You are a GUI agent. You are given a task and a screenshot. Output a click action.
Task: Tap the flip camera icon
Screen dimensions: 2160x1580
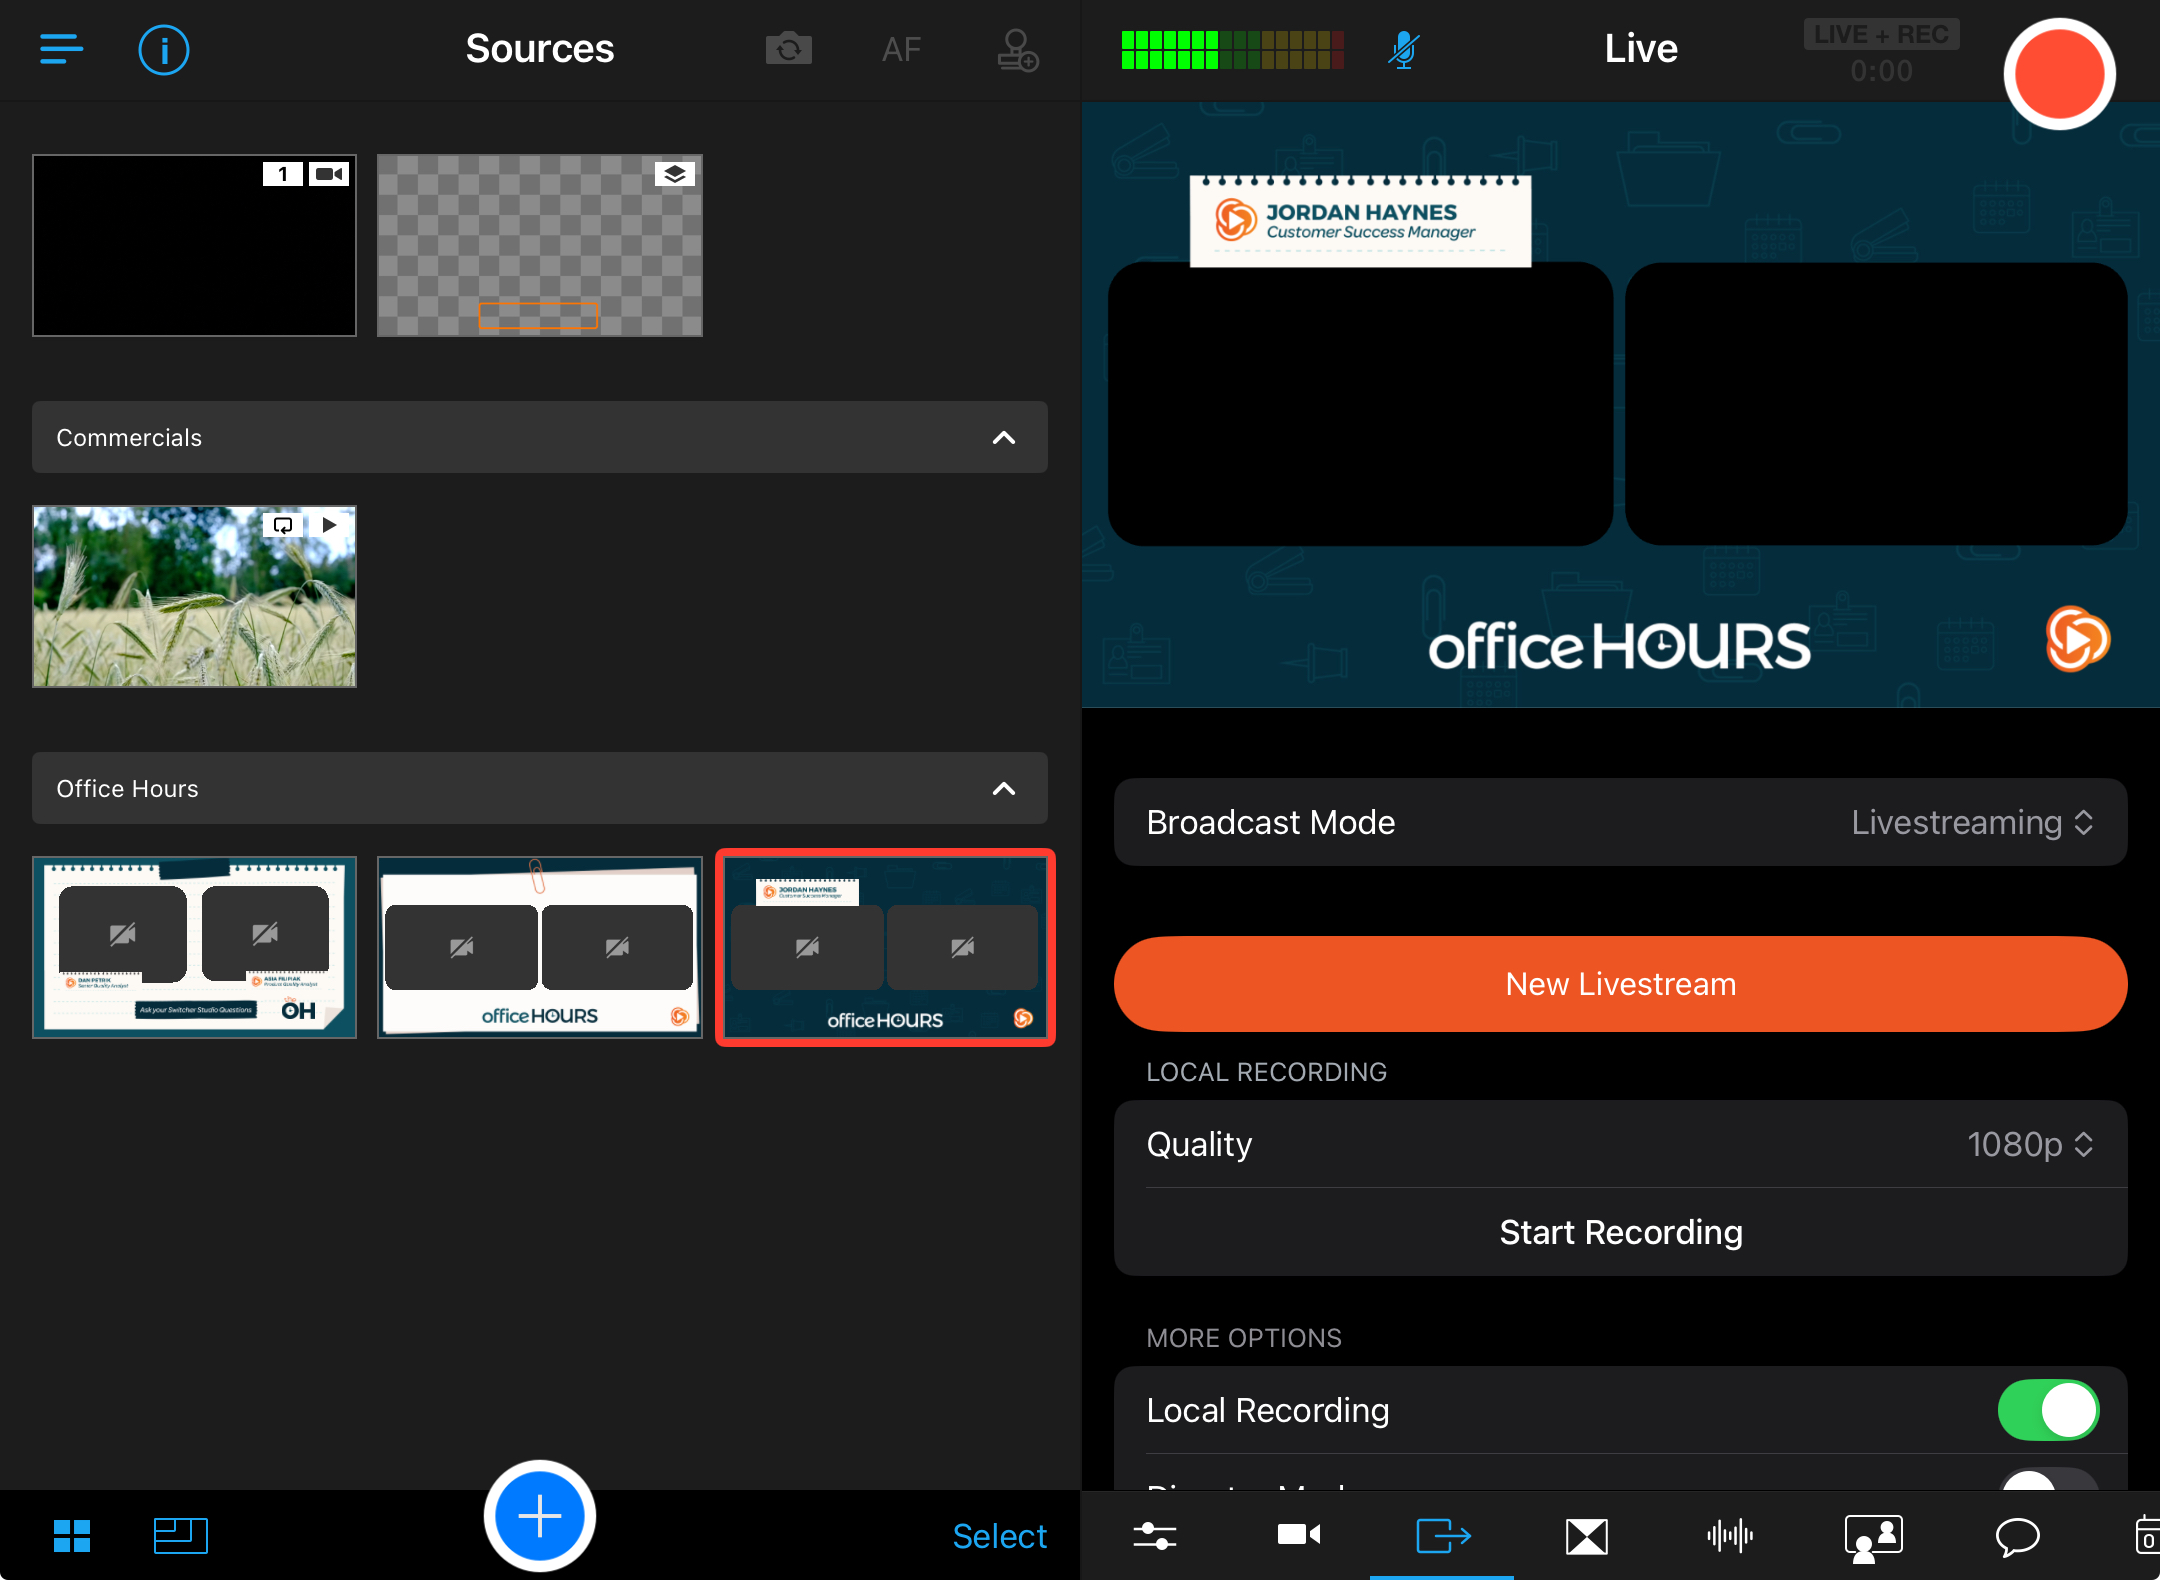click(x=788, y=49)
